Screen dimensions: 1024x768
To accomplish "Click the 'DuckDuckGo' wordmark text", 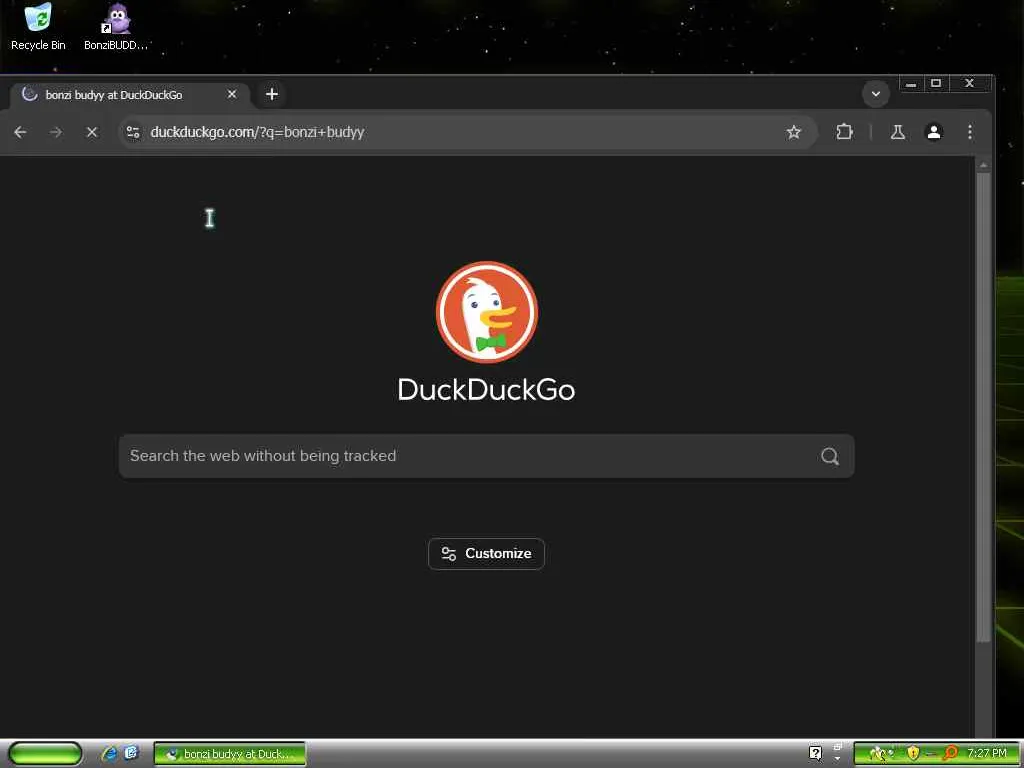I will (487, 390).
